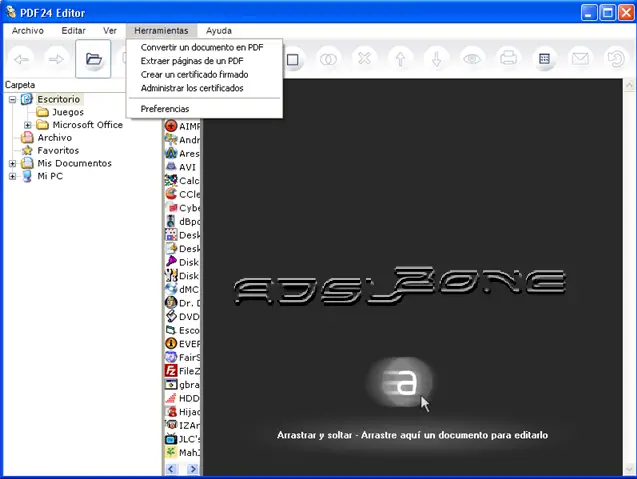Screen dimensions: 637x479
Task: Click the Ares icon in file list
Action: tap(171, 153)
